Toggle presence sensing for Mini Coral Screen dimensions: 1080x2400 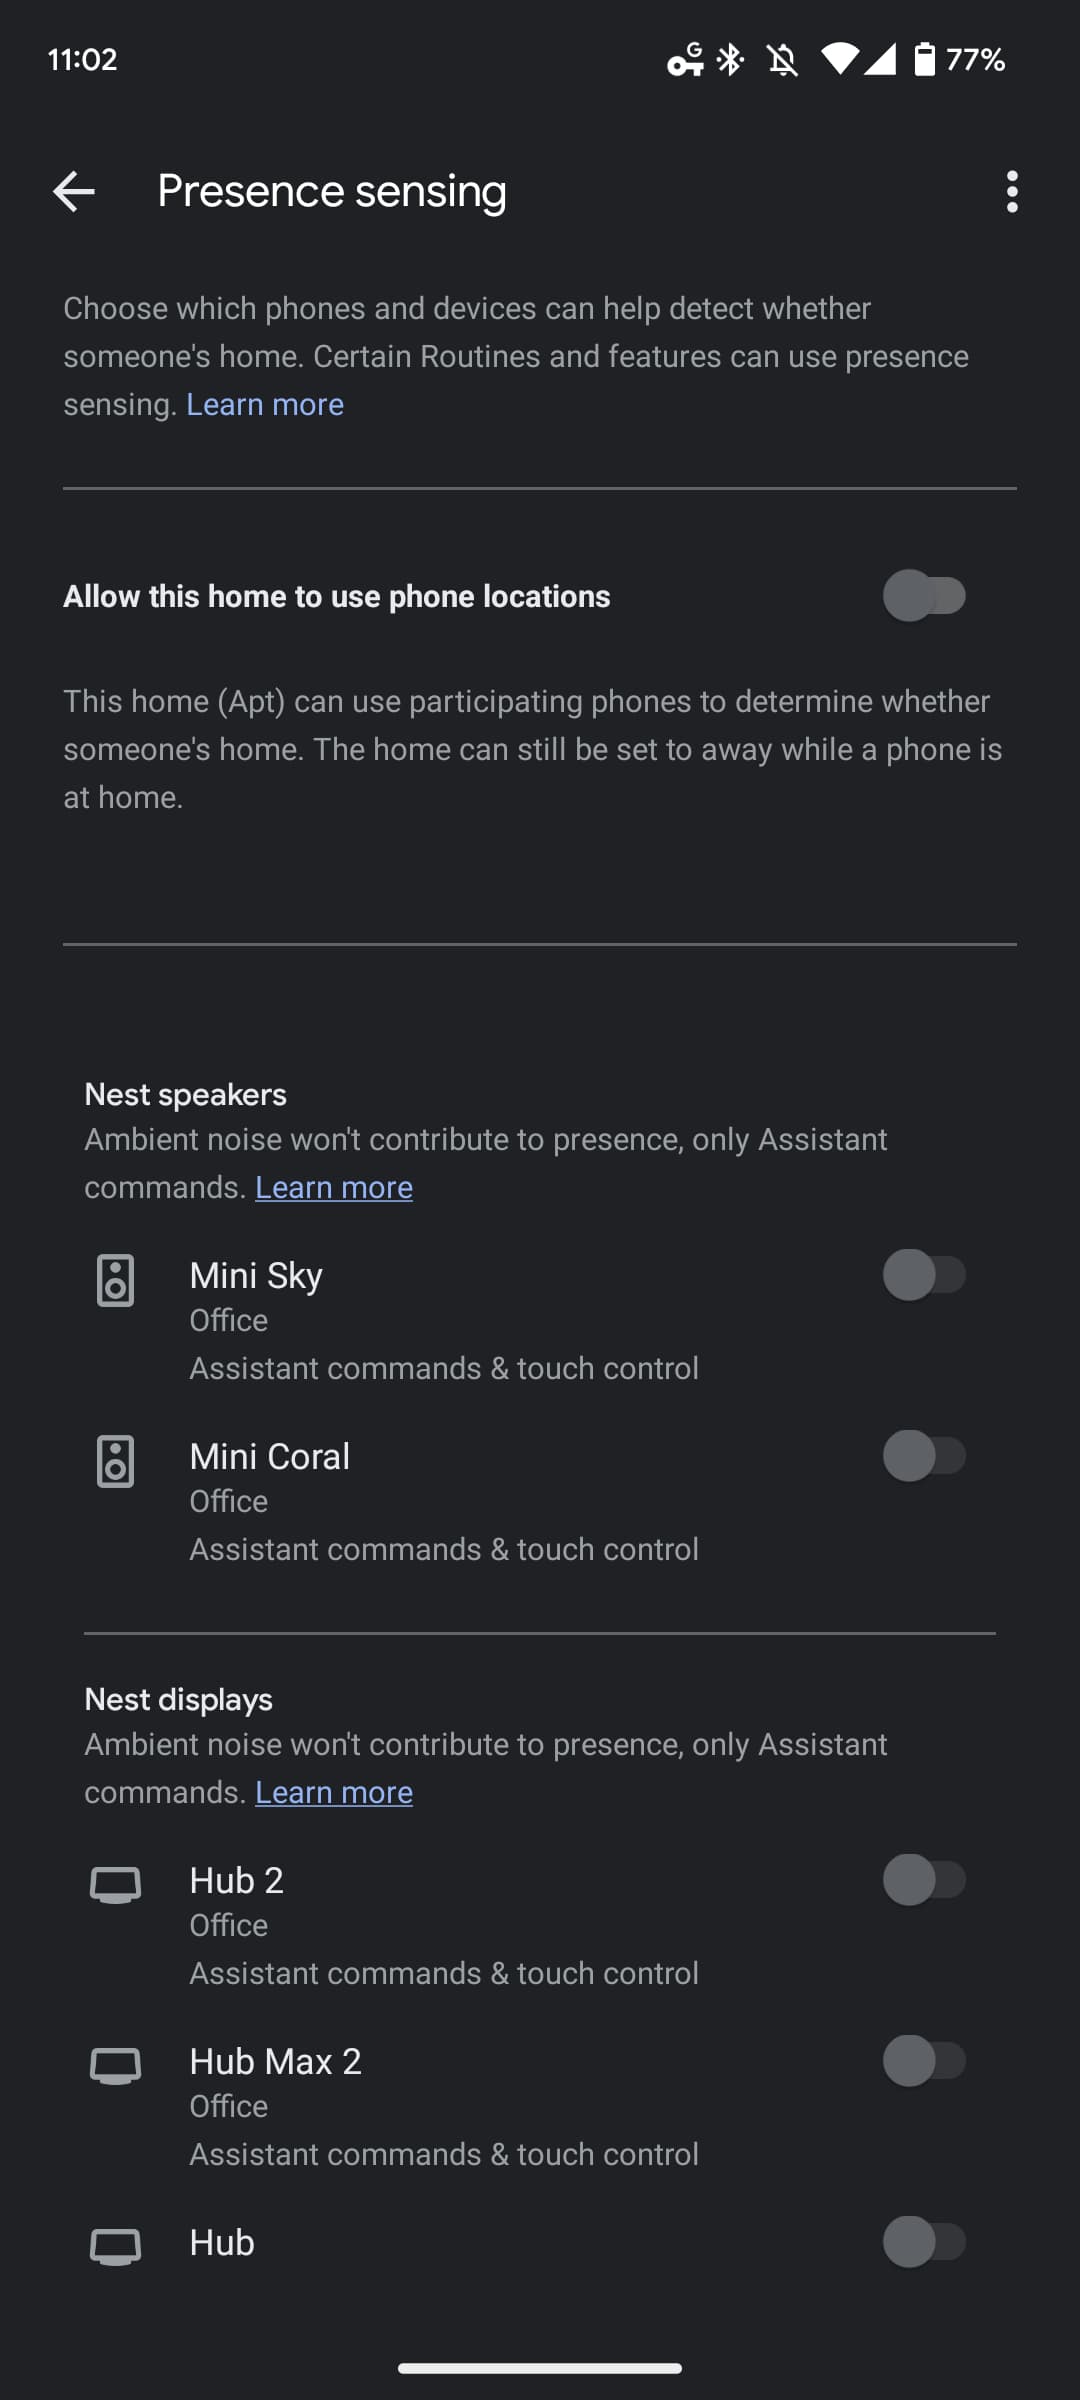click(x=924, y=1456)
